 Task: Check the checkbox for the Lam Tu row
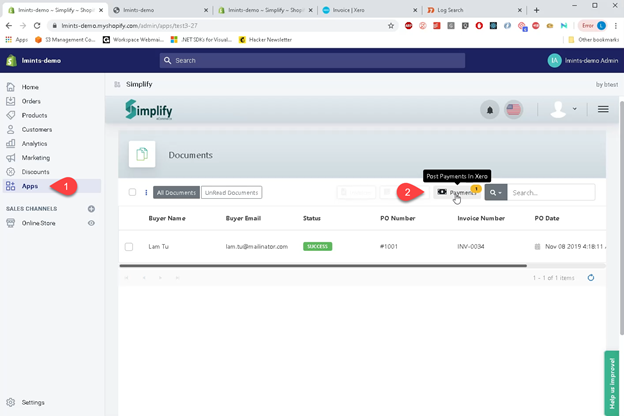[129, 247]
